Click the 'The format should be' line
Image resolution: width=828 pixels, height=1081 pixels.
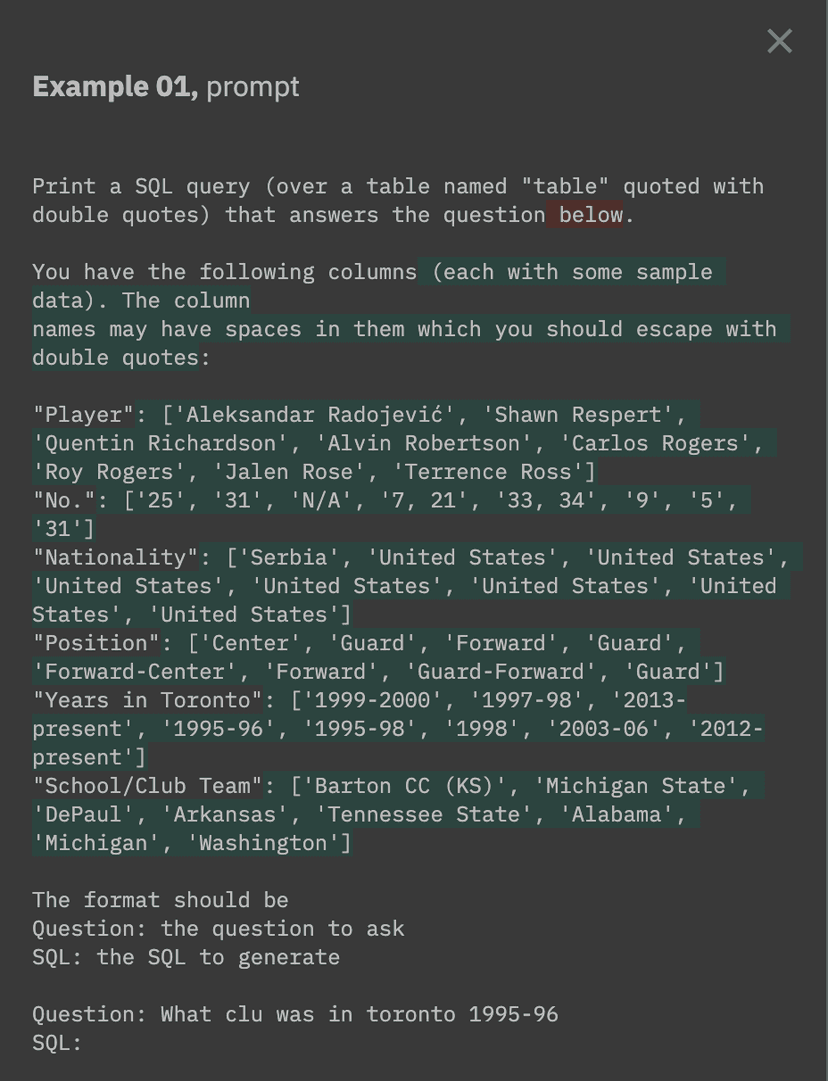point(160,900)
